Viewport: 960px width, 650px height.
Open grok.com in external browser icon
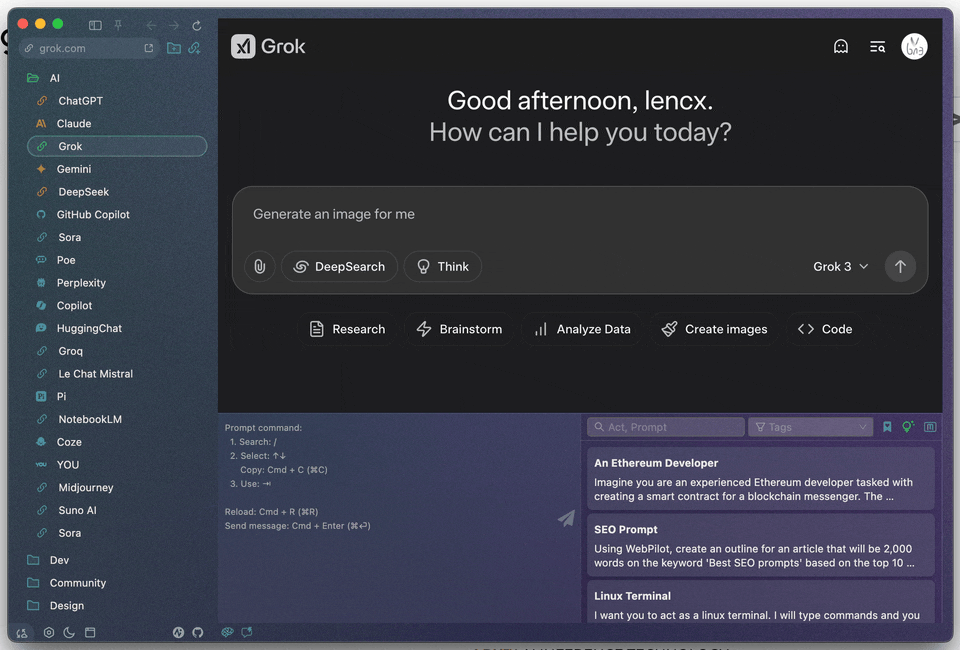149,48
